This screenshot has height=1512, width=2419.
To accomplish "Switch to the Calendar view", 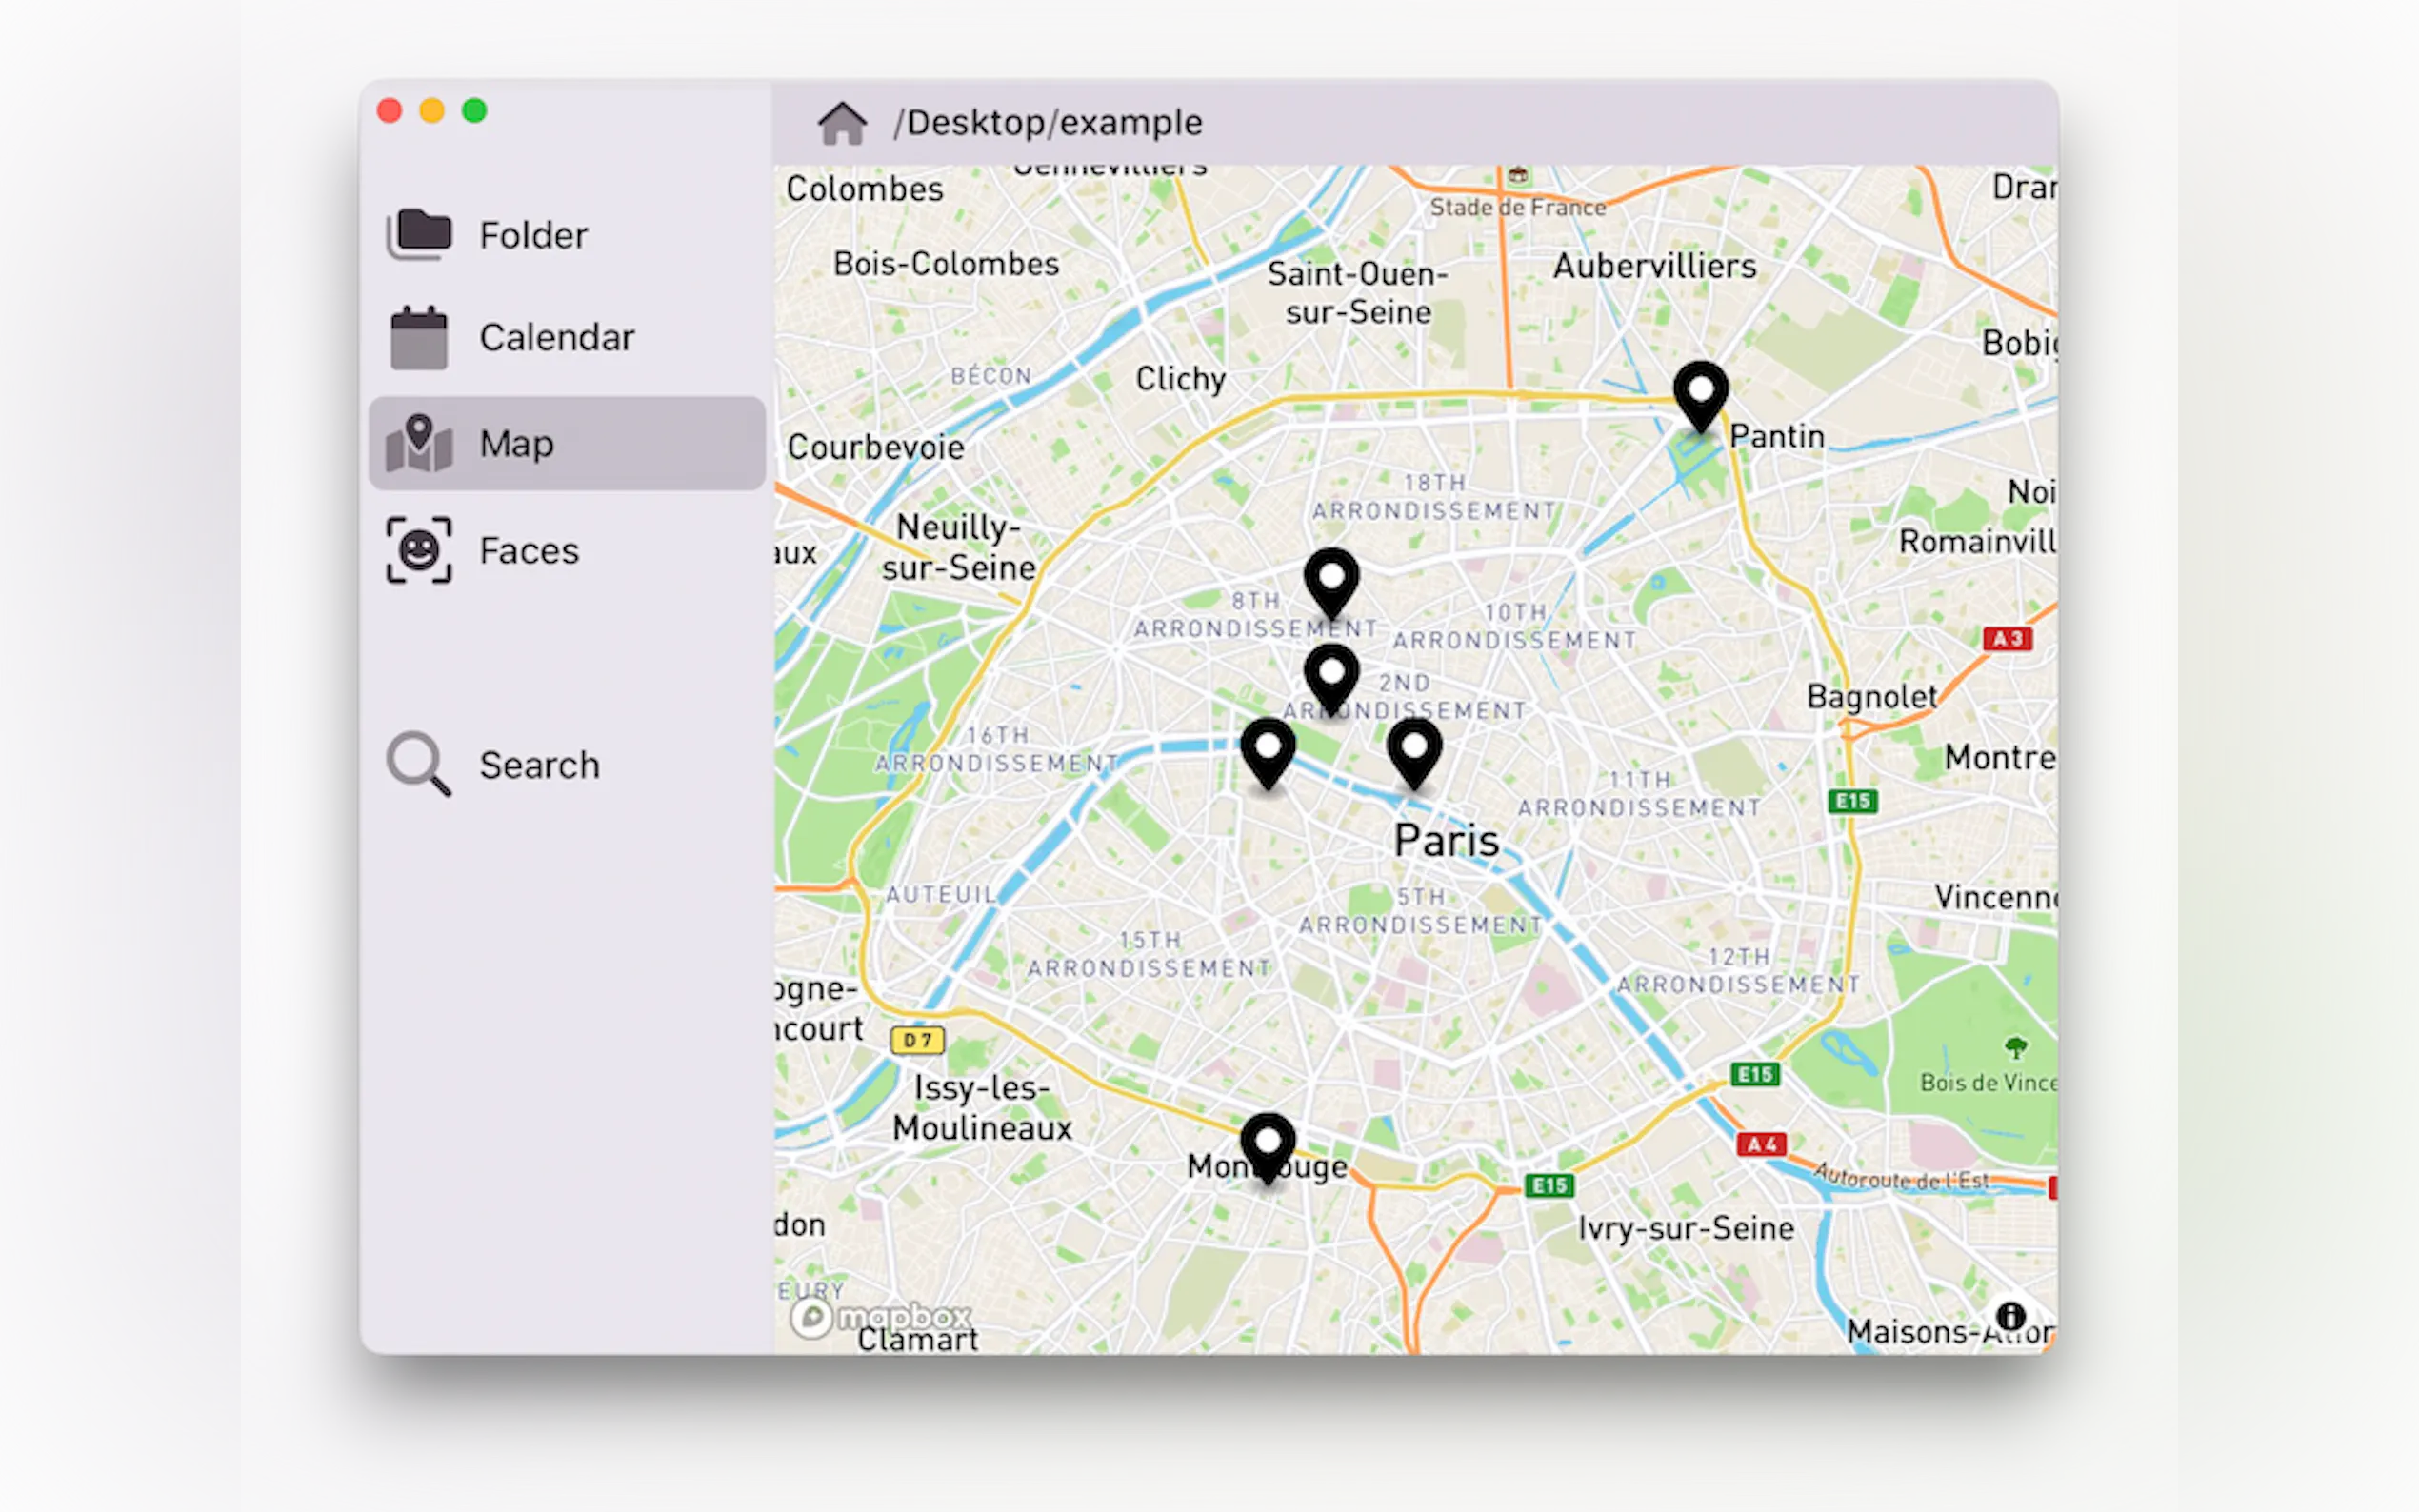I will 566,338.
